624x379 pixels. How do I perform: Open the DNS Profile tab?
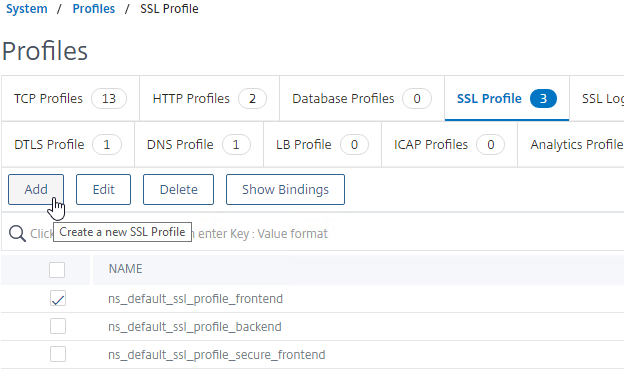[199, 145]
